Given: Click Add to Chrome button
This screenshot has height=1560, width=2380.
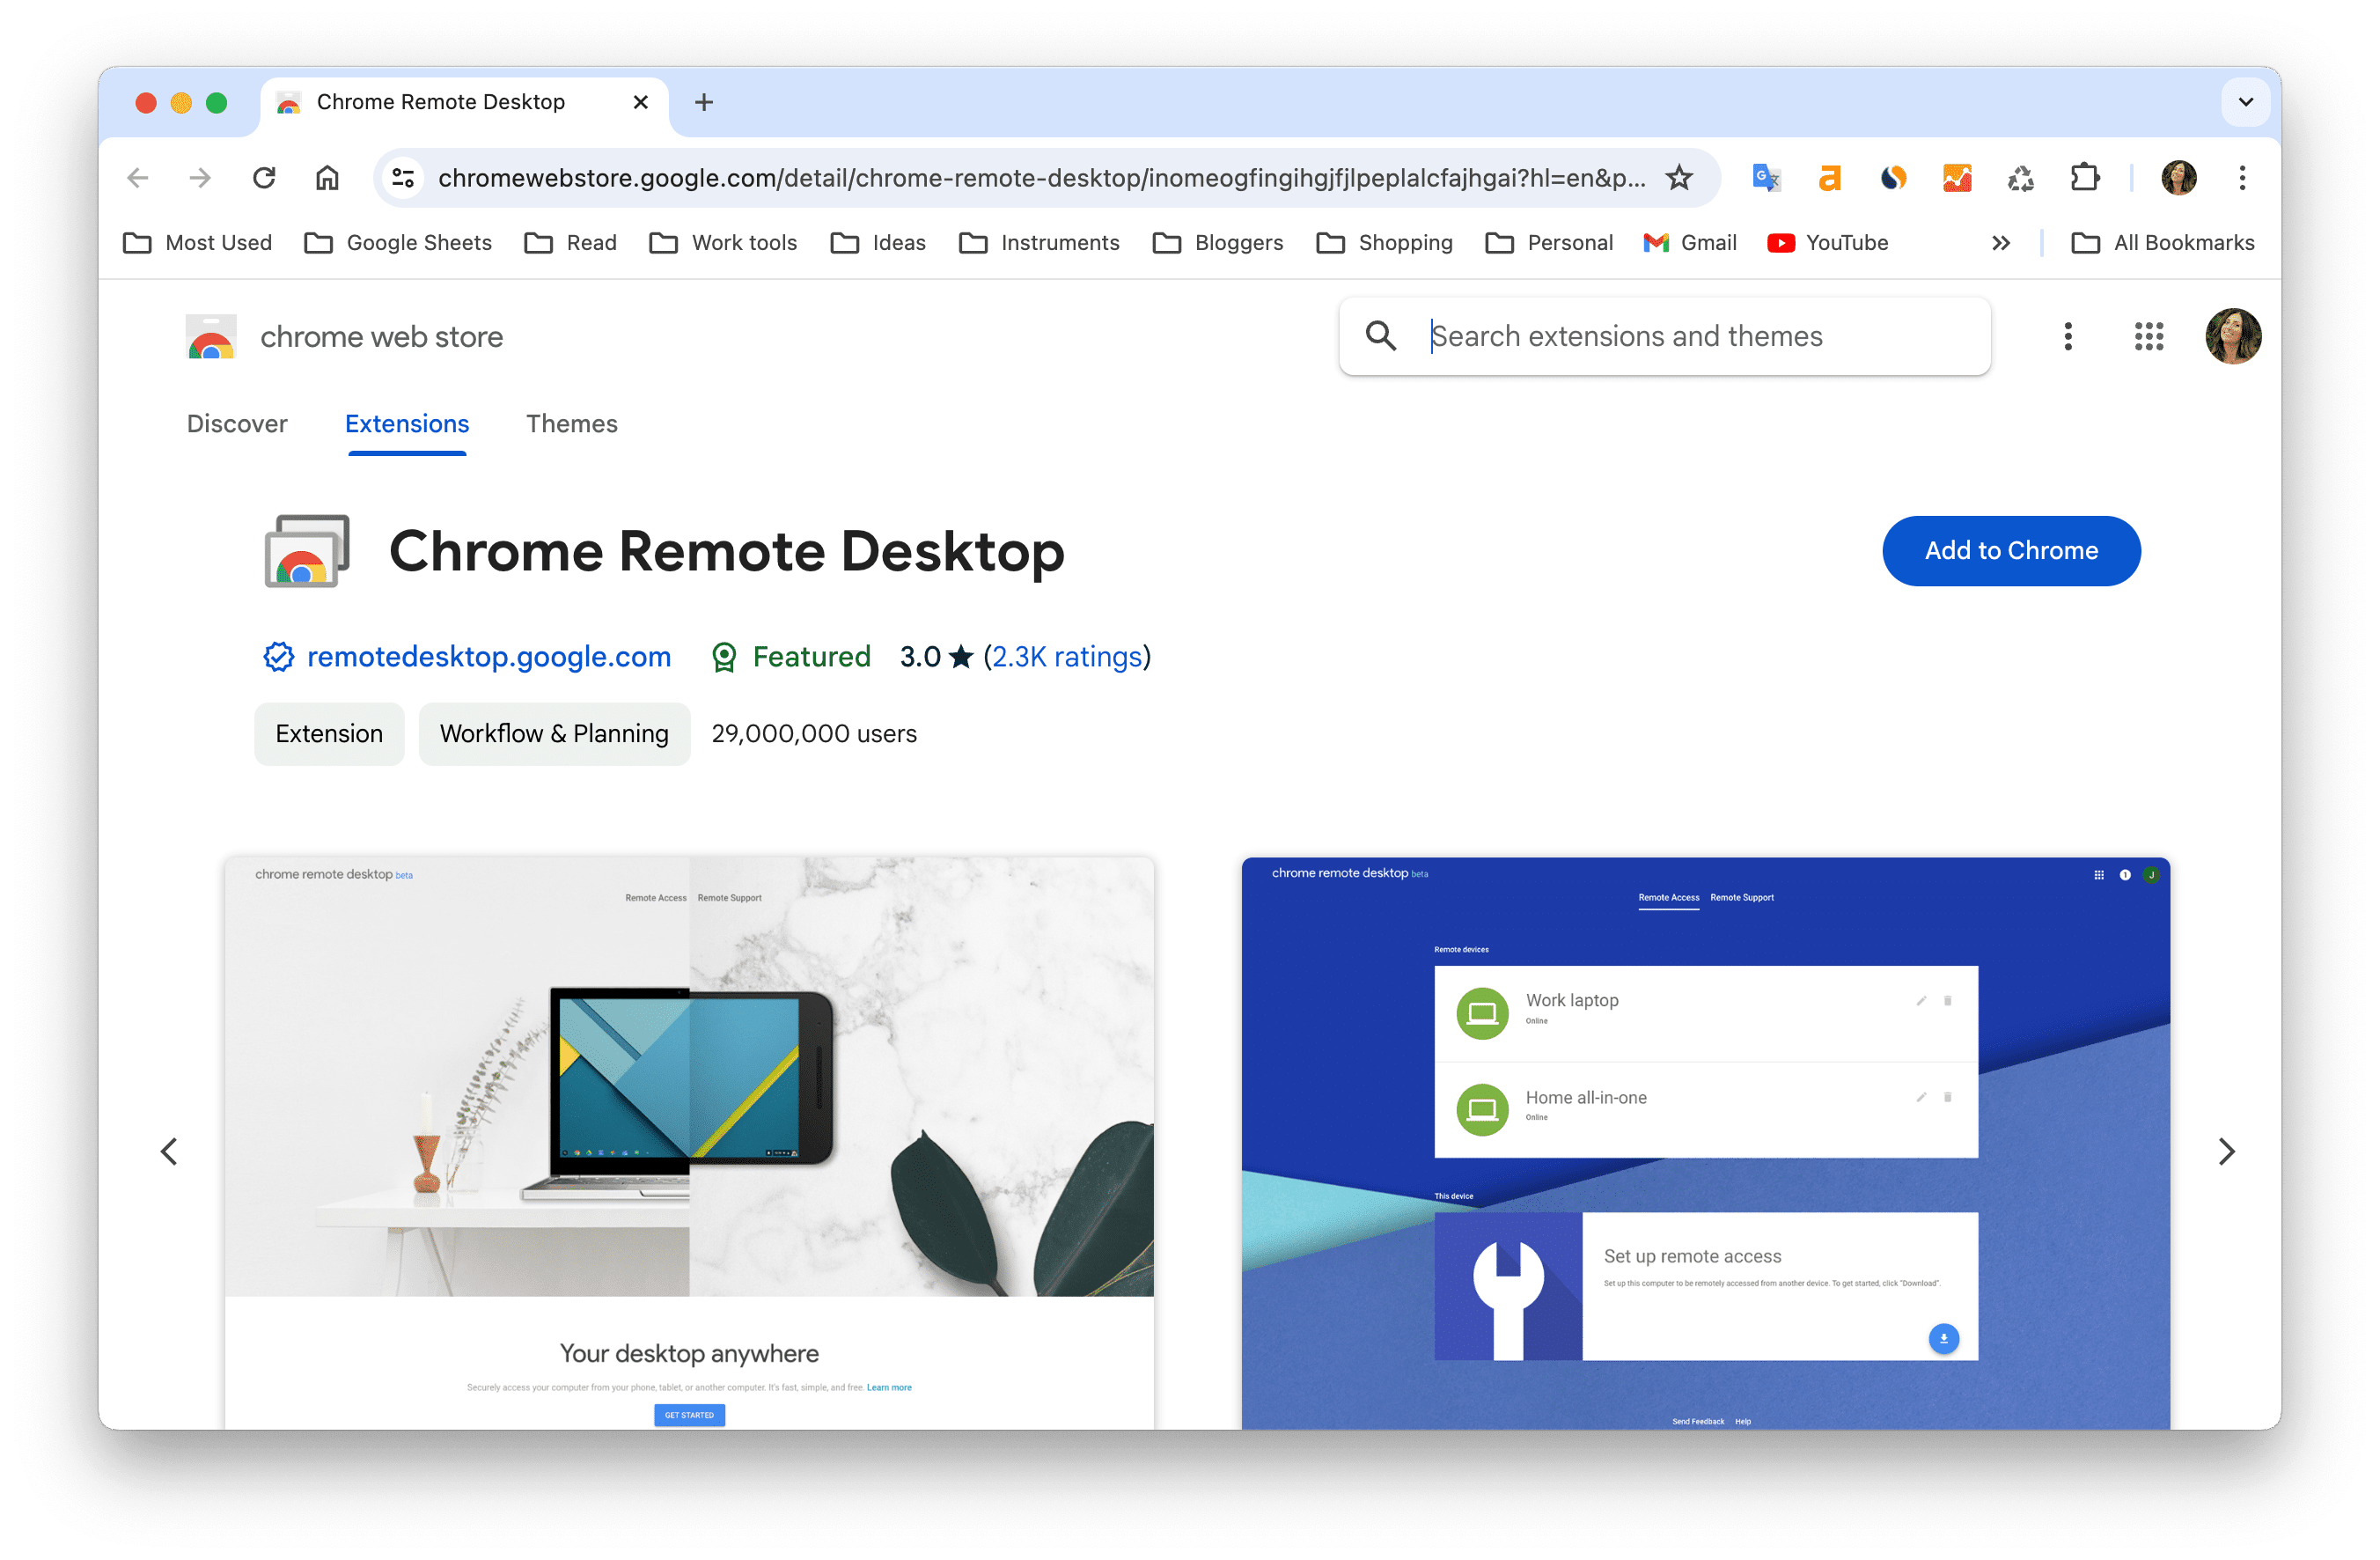Looking at the screenshot, I should 2011,551.
